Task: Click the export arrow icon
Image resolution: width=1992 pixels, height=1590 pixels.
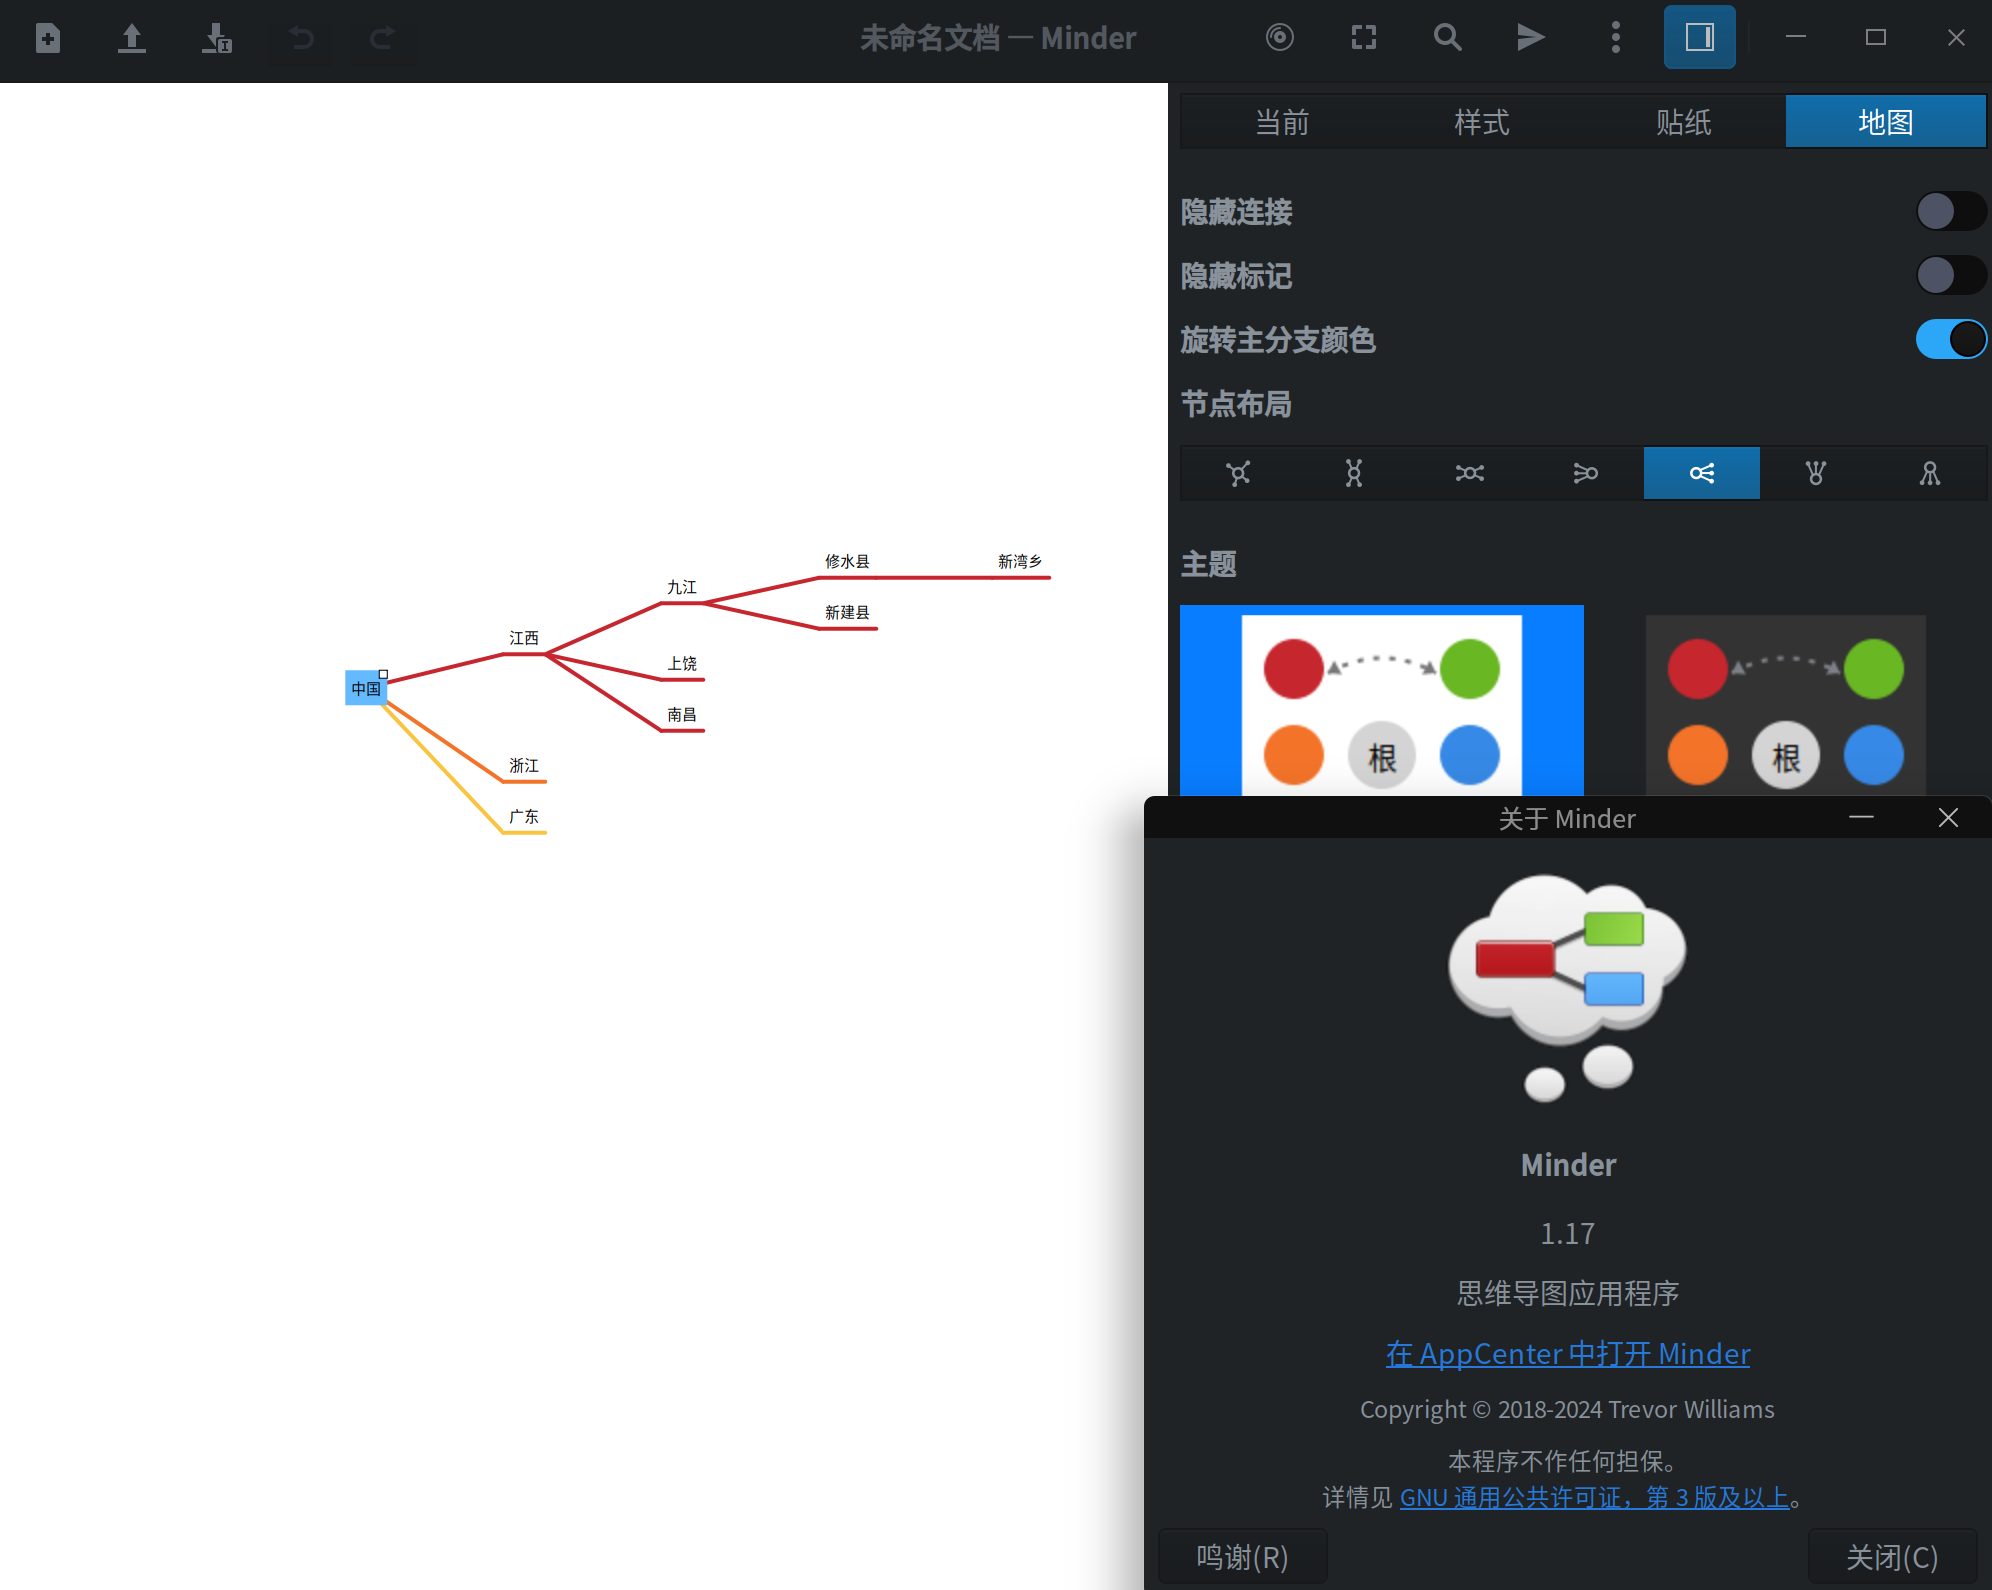Action: pyautogui.click(x=1531, y=38)
